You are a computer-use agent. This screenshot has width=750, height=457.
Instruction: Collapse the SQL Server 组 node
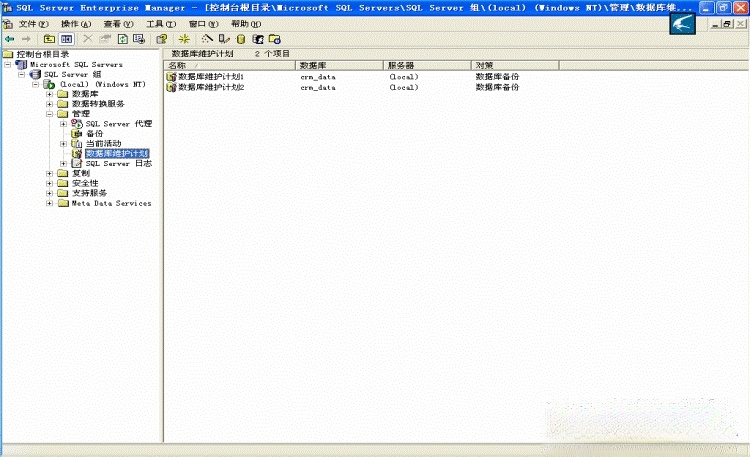[x=22, y=74]
